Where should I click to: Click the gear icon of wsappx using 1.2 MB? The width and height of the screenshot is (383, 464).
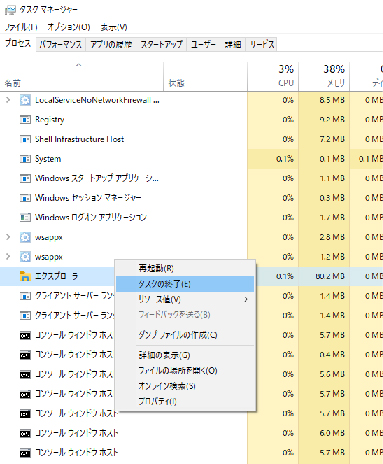(25, 257)
